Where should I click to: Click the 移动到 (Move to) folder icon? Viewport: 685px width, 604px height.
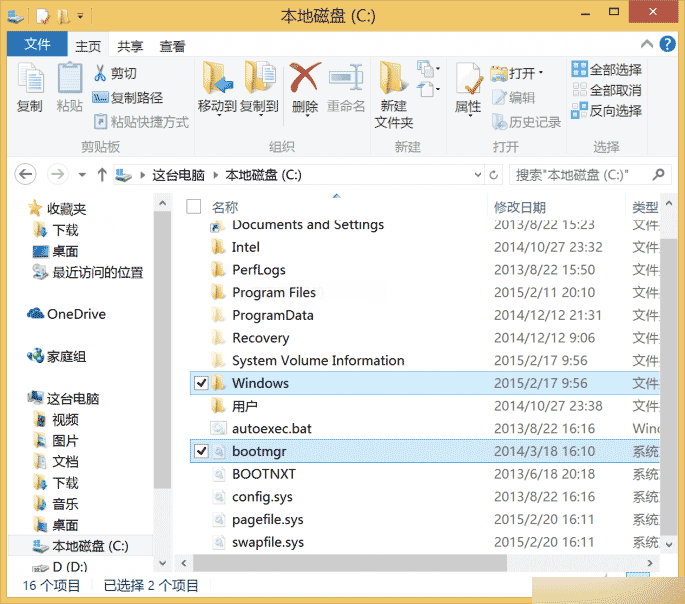point(218,78)
